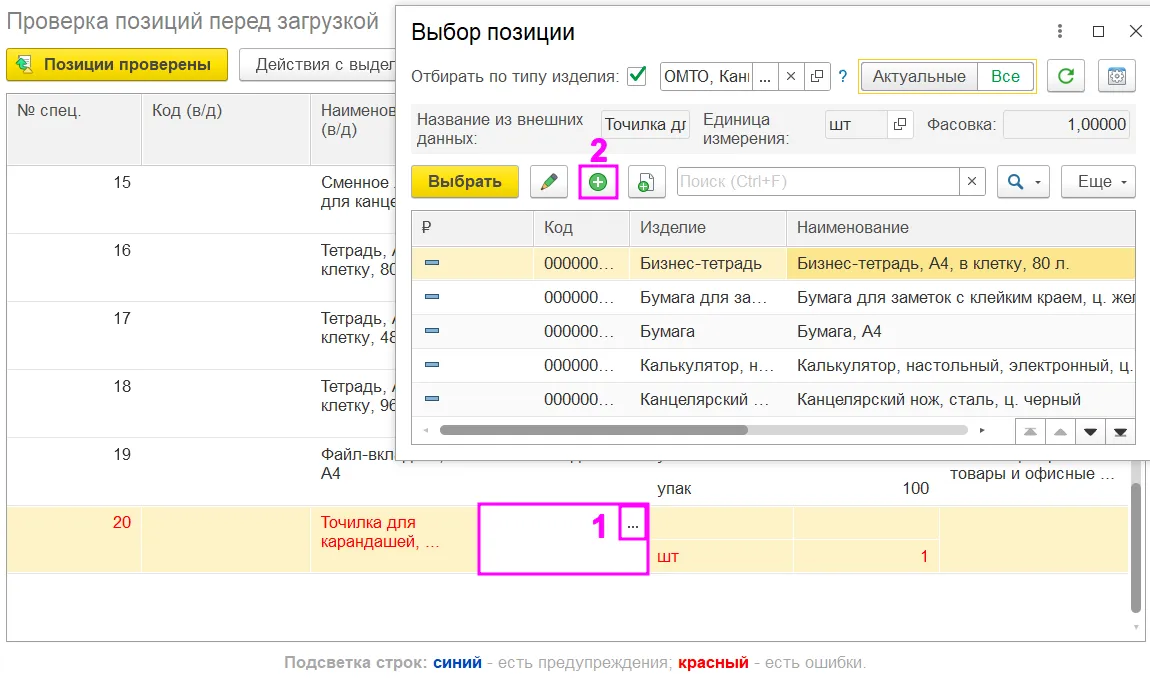Click the green plus create-item icon
This screenshot has height=680, width=1150.
click(598, 182)
